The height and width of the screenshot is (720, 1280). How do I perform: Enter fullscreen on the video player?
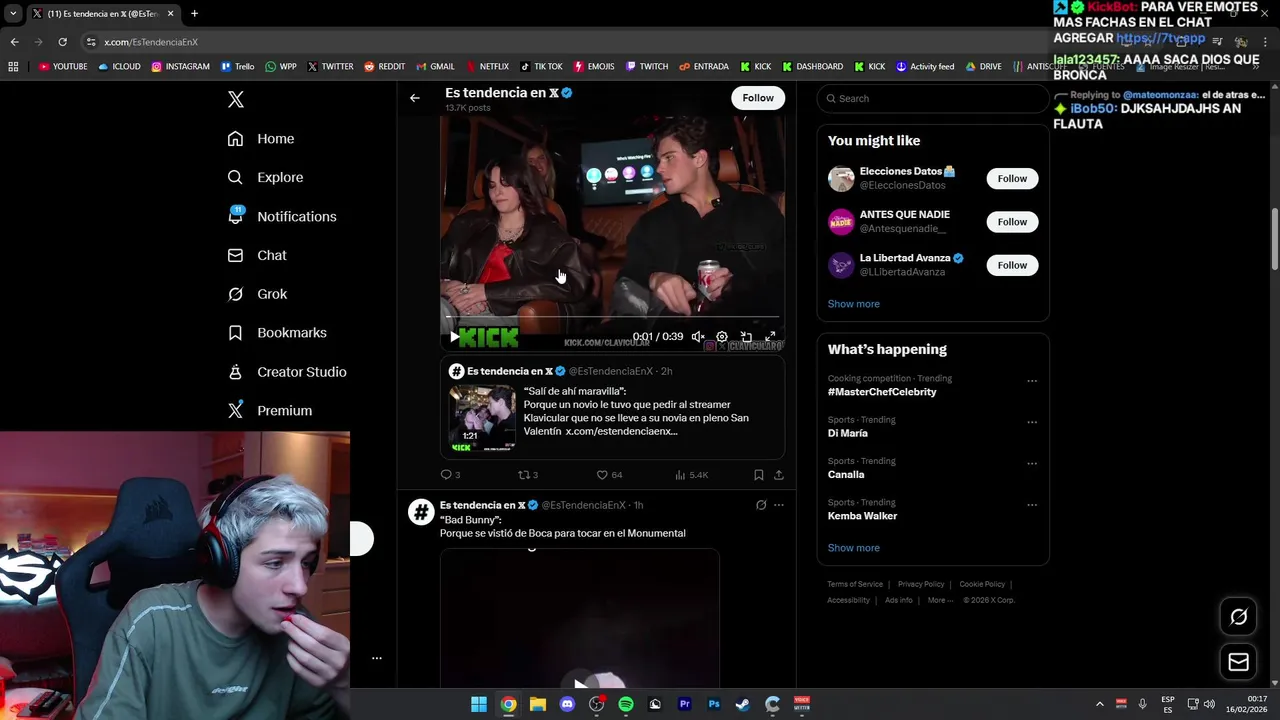pos(770,337)
